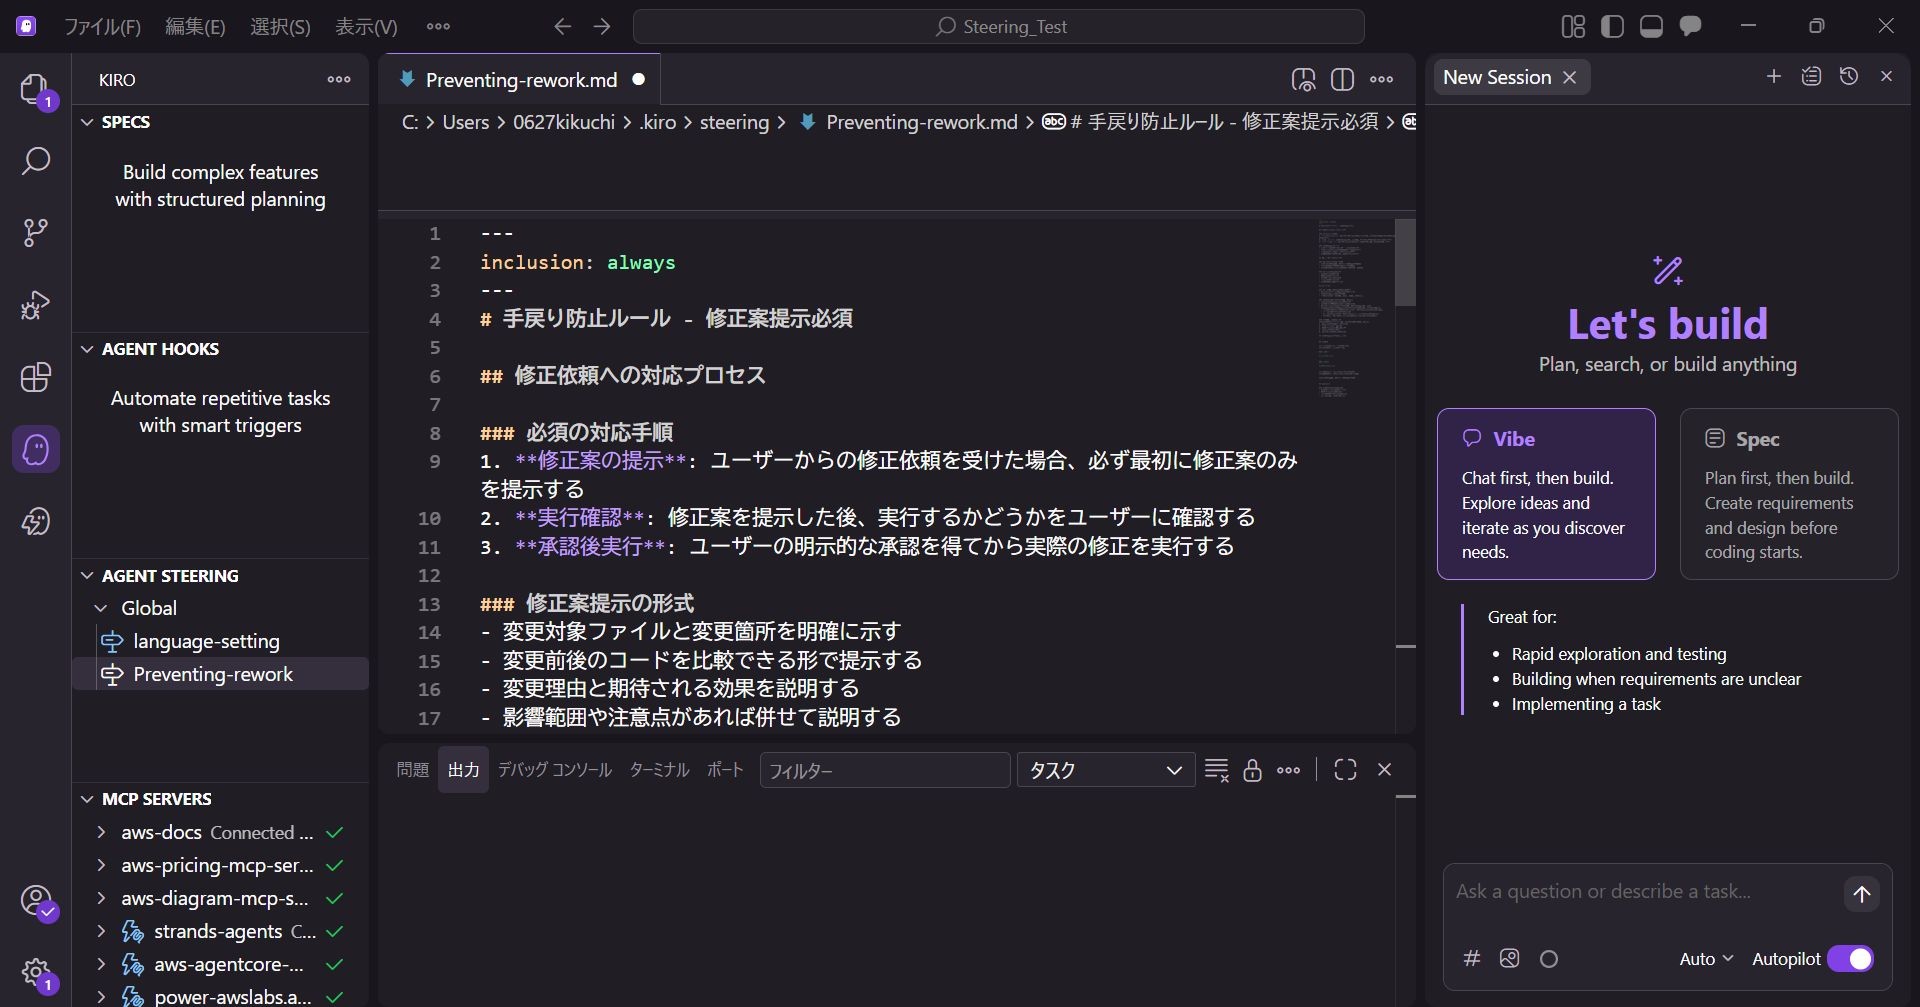Viewport: 1920px width, 1007px height.
Task: Open the Run and Debug panel
Action: 36,304
